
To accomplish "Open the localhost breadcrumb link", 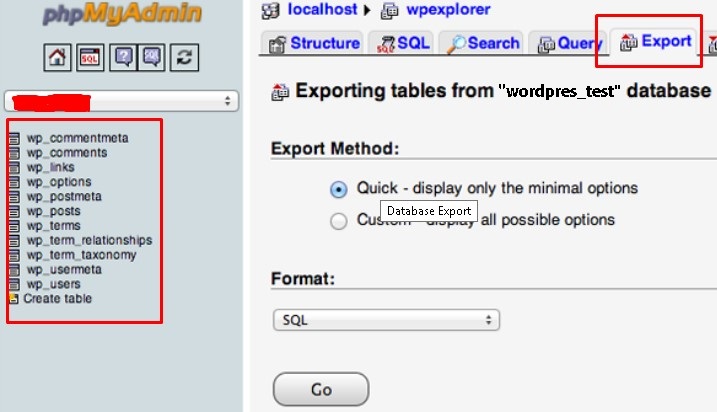I will 322,10.
